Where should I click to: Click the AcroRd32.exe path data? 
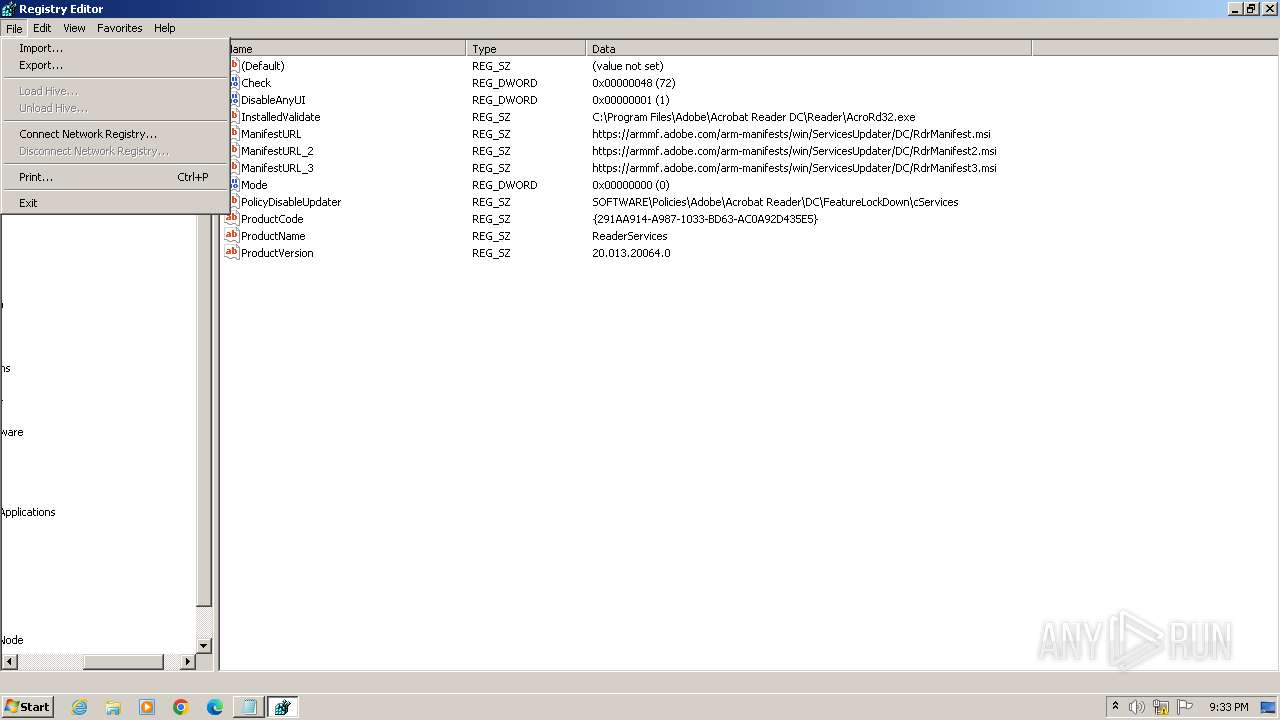pos(753,117)
